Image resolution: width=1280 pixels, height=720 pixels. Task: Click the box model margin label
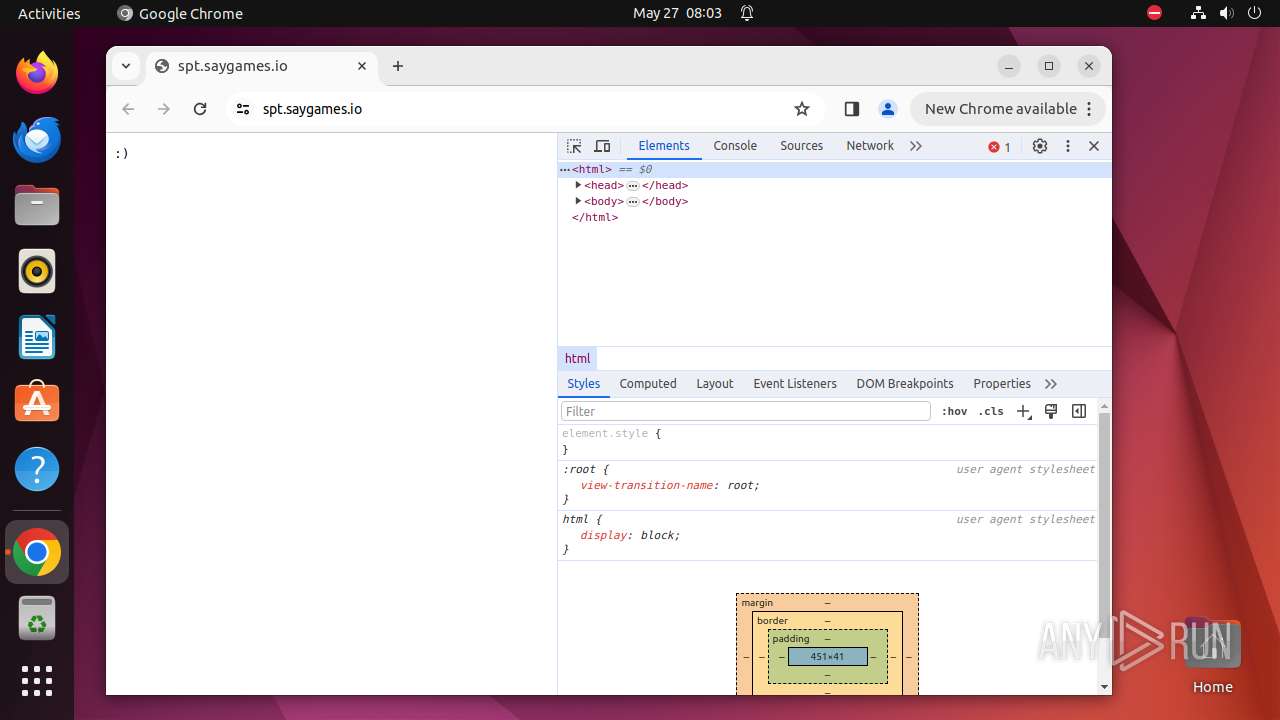[757, 603]
